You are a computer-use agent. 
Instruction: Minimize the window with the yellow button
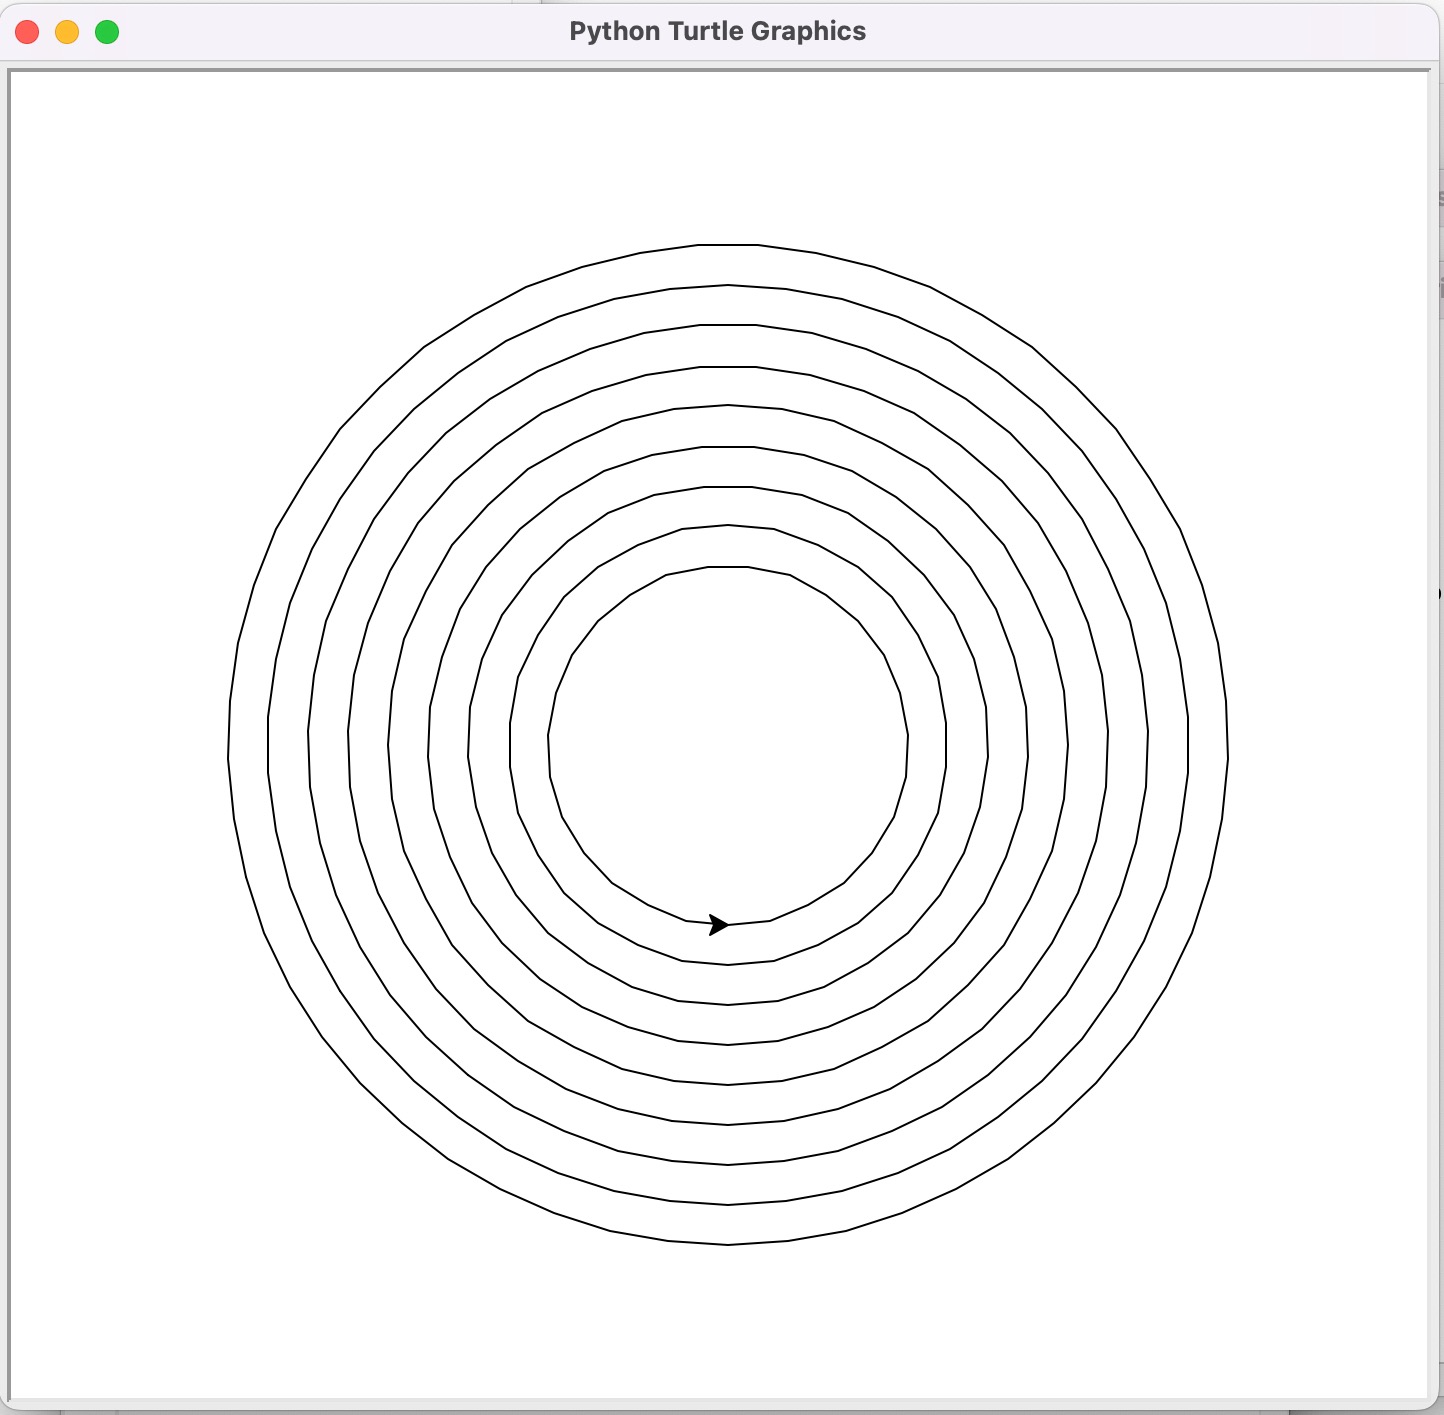tap(67, 32)
